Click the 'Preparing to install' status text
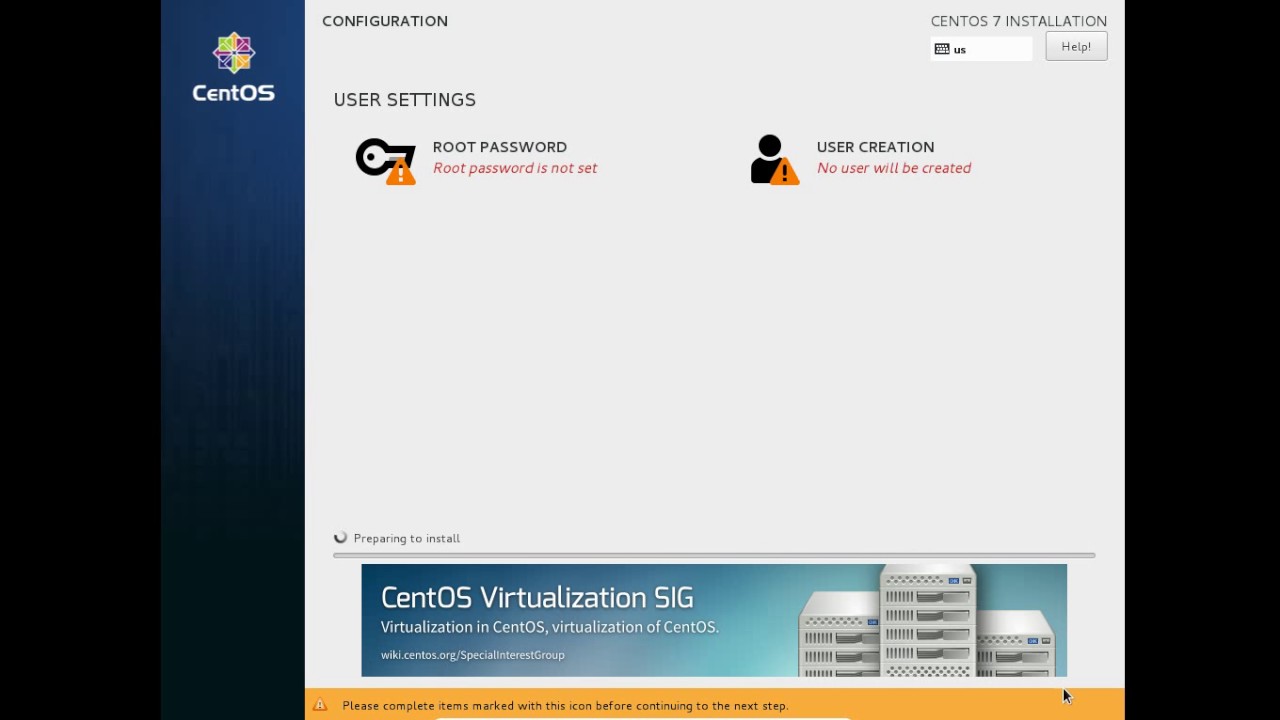This screenshot has width=1280, height=720. click(406, 538)
